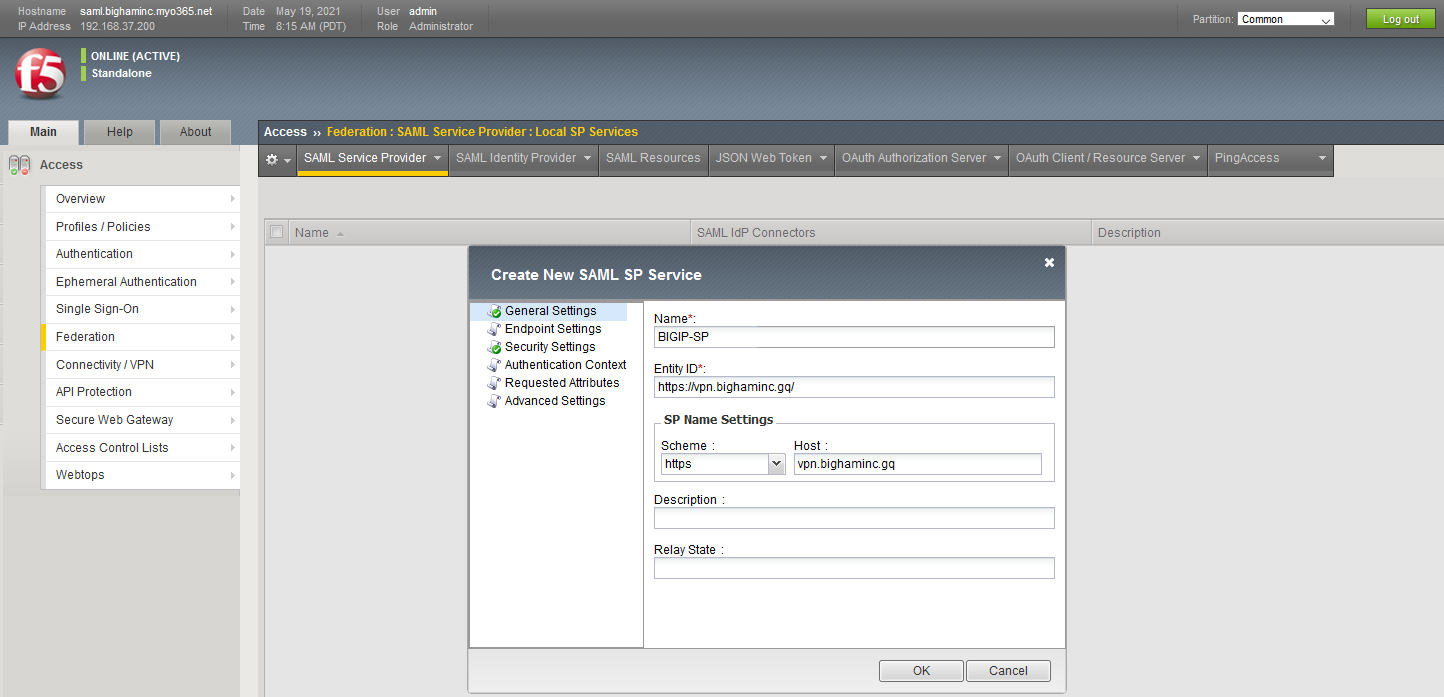Click the Standalone status text
The height and width of the screenshot is (697, 1444).
pos(122,74)
